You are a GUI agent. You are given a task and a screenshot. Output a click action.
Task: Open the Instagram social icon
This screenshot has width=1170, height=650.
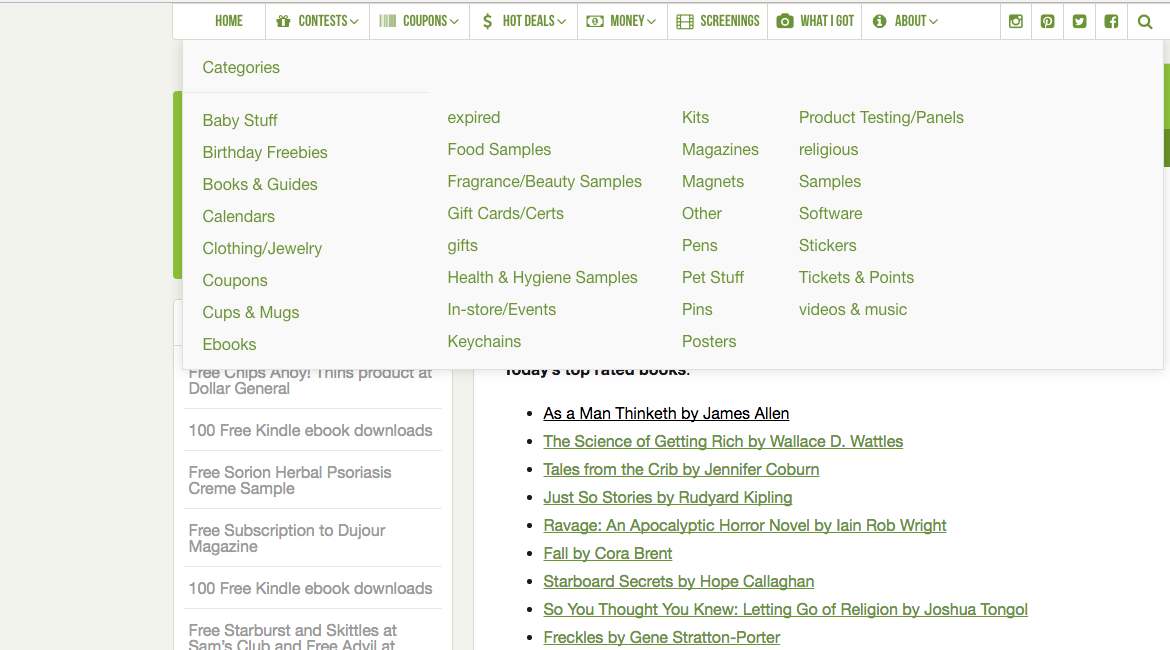point(1016,22)
